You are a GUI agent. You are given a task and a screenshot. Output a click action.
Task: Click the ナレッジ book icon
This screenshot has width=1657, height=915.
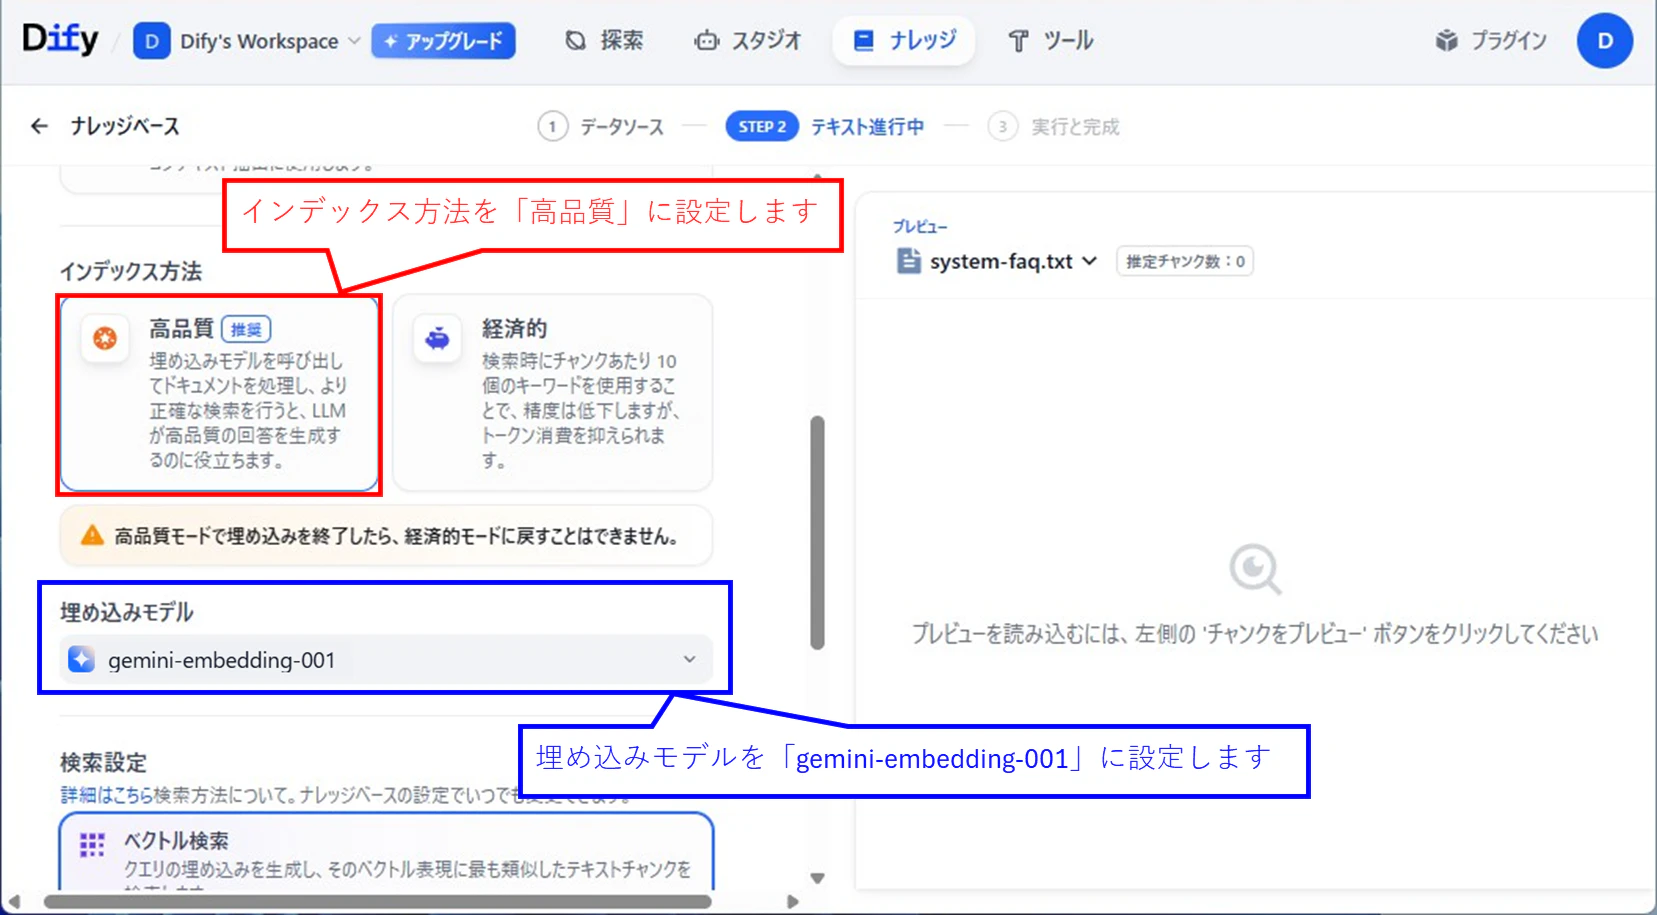(x=863, y=41)
